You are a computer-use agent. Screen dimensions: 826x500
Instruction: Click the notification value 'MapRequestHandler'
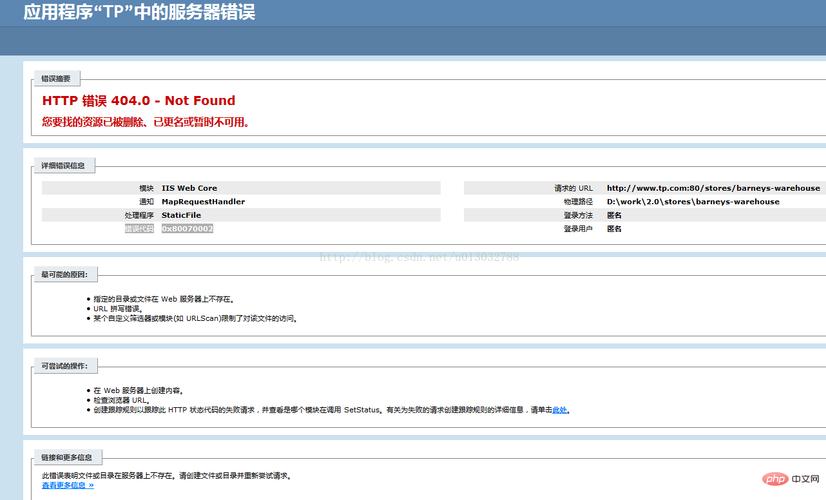click(203, 202)
